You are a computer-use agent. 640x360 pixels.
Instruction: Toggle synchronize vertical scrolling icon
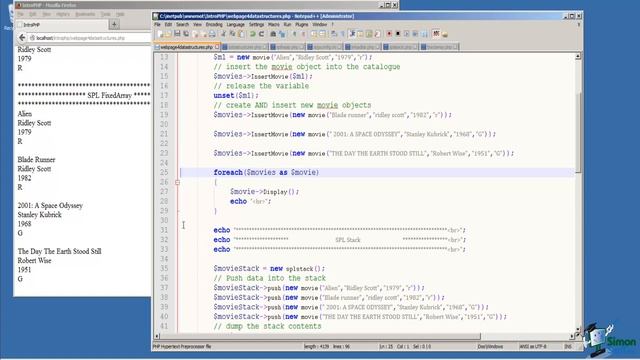point(314,34)
